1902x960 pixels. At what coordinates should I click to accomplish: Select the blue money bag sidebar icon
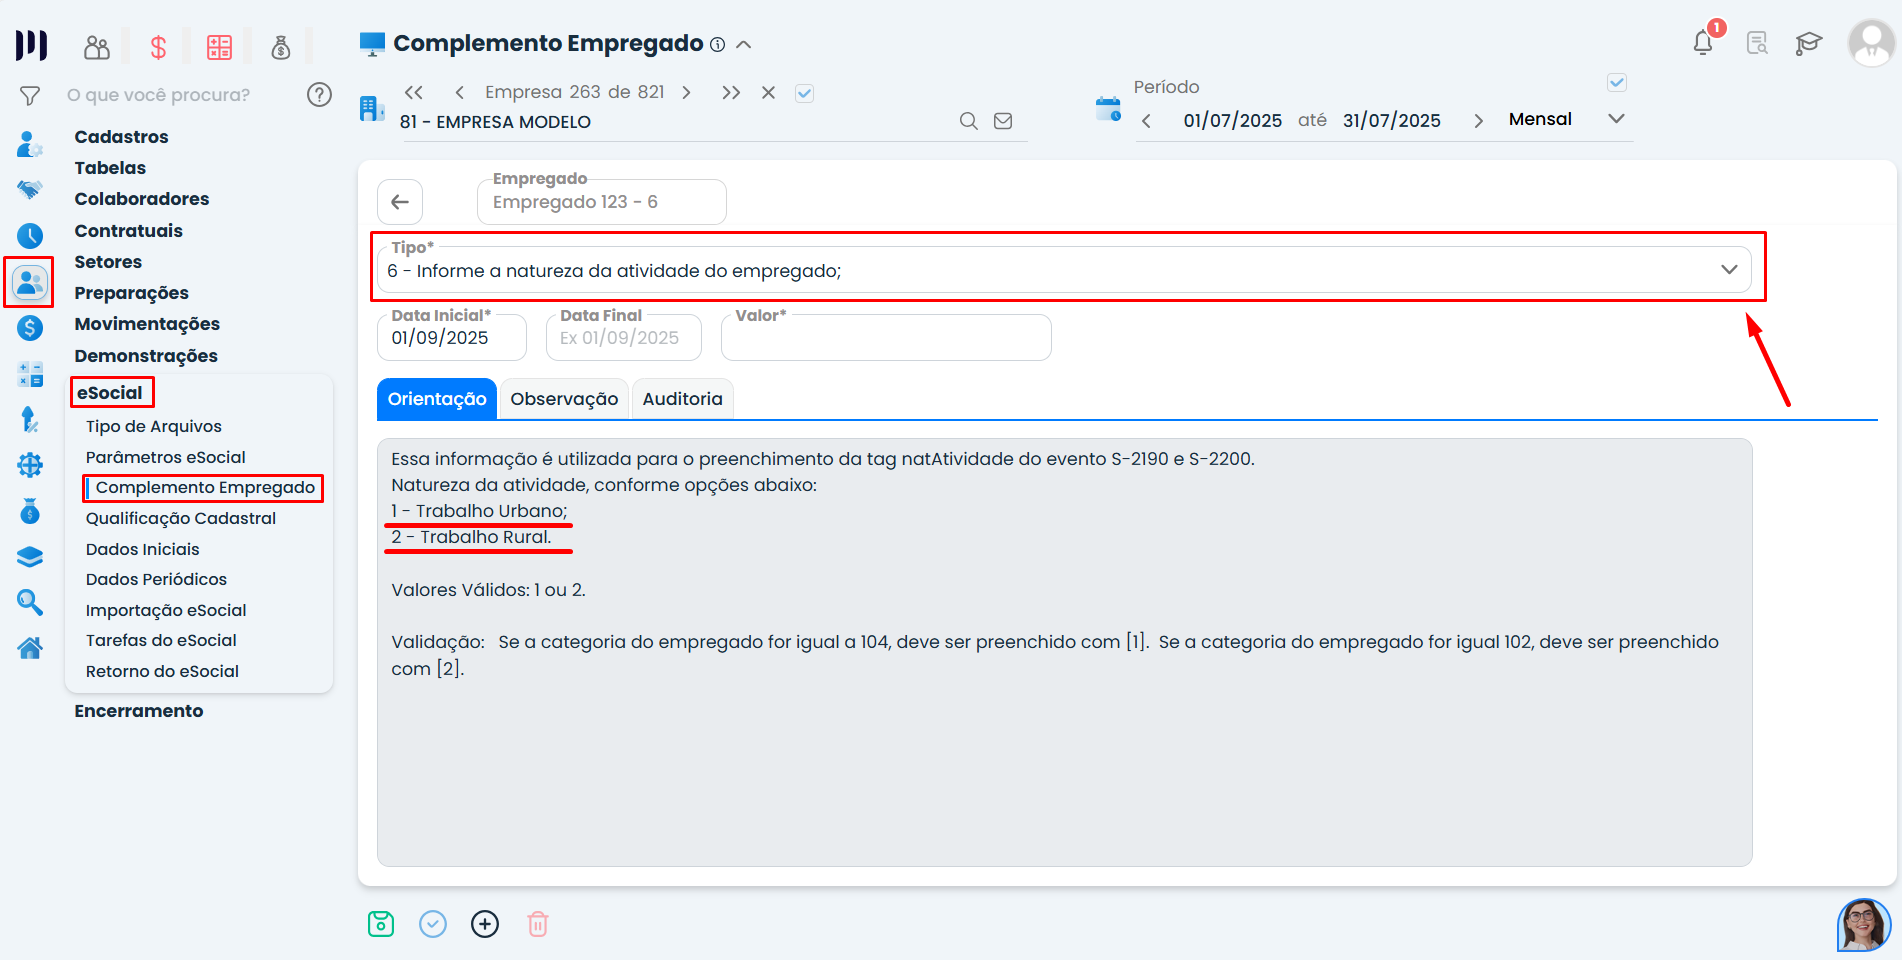tap(30, 511)
